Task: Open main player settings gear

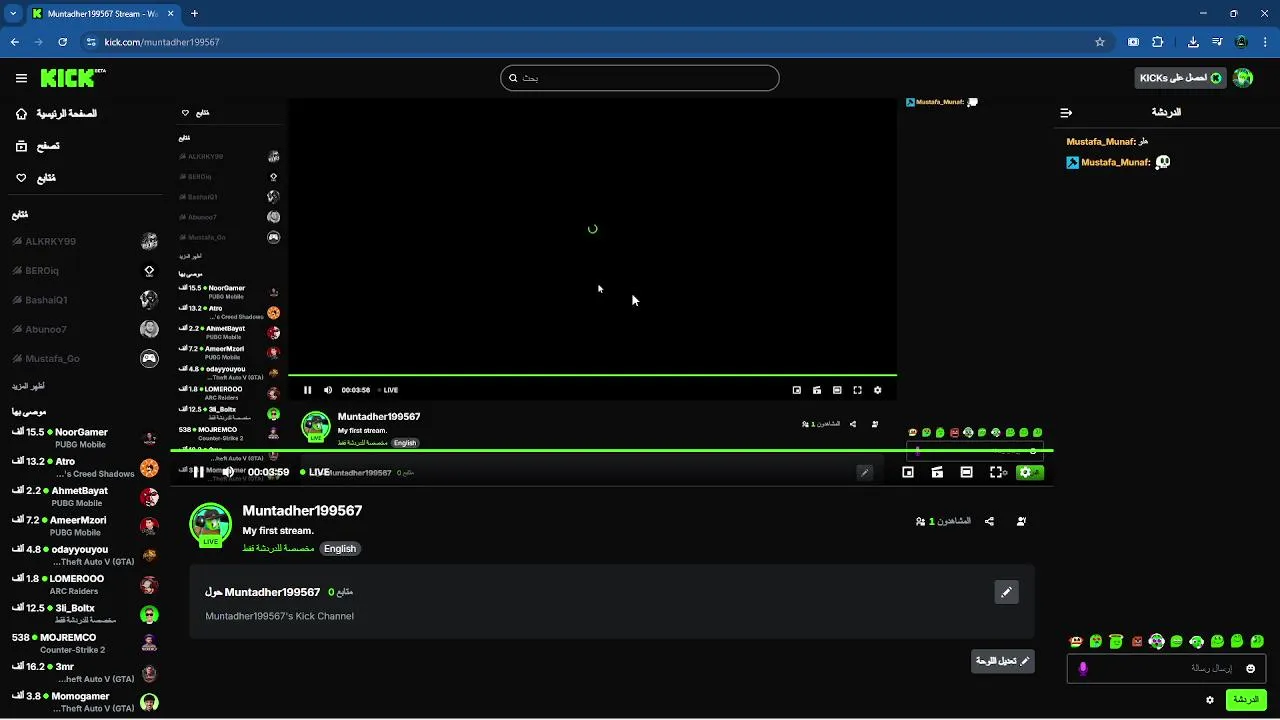Action: pos(1025,472)
